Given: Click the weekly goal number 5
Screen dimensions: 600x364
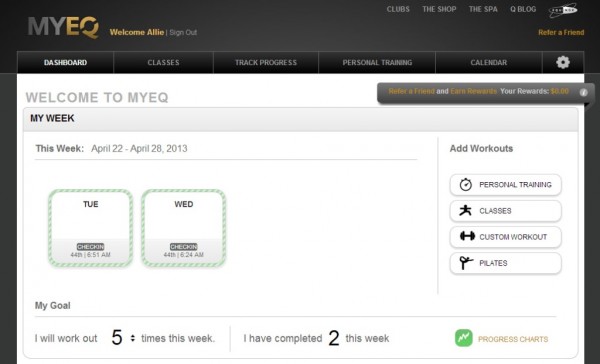Looking at the screenshot, I should pyautogui.click(x=117, y=338).
